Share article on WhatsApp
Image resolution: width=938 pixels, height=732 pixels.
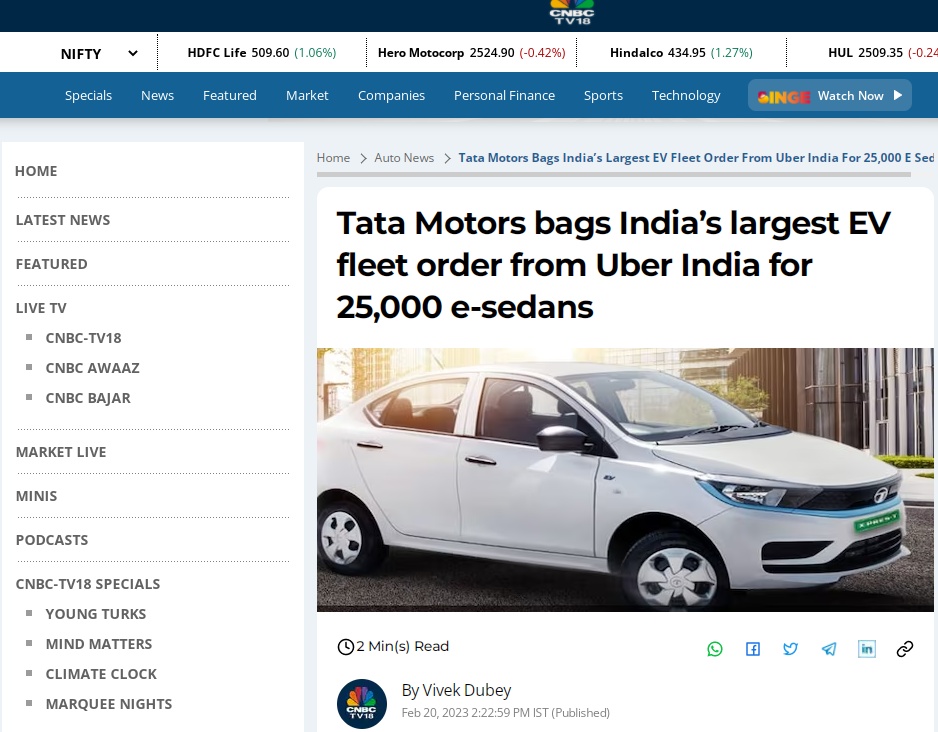pos(714,649)
